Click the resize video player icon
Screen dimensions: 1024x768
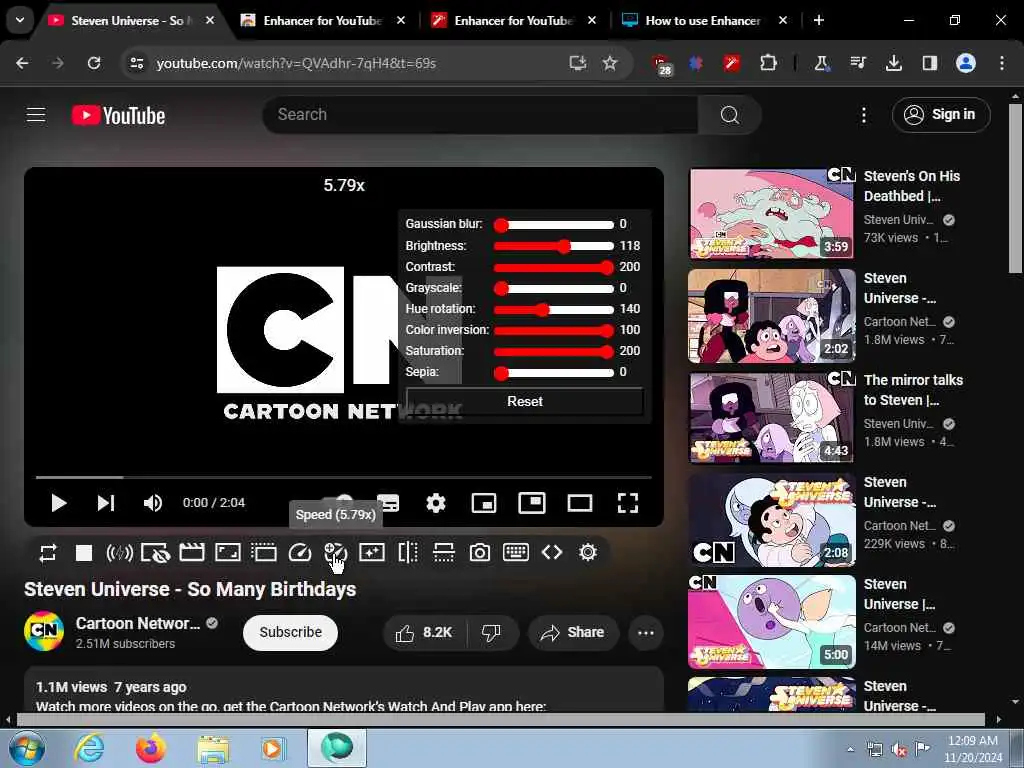(228, 553)
